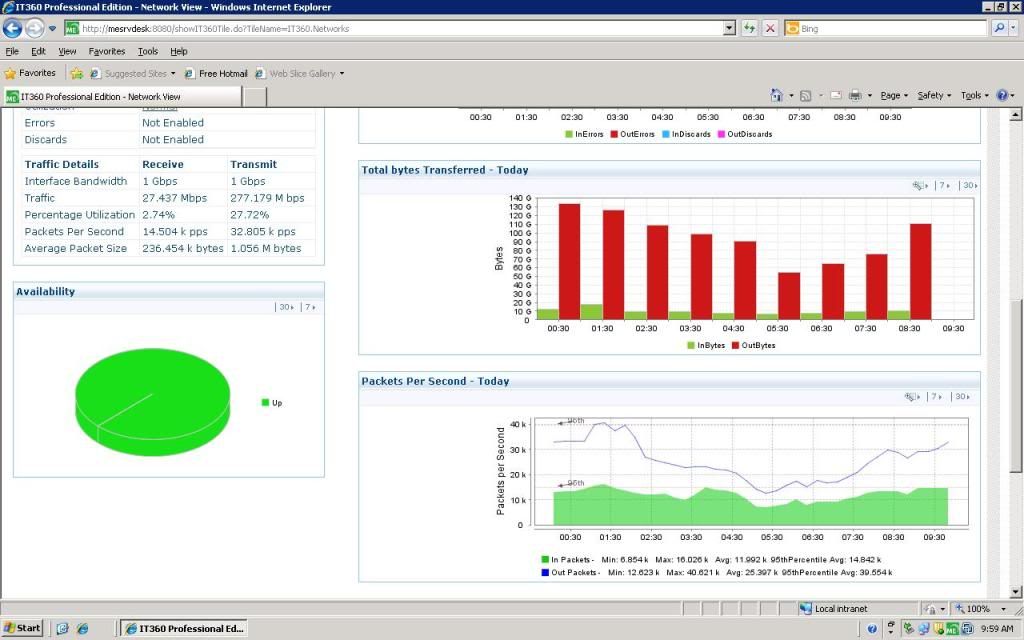
Task: Open the recent pages dropdown arrow
Action: [x=52, y=29]
